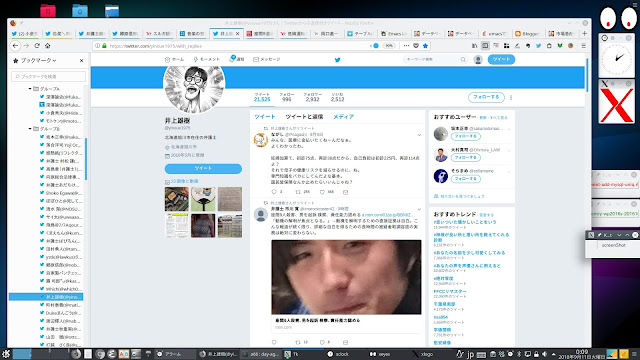Follow the third suggested user そらまめ
Viewport: 640px width, 360px height.
pos(465,179)
